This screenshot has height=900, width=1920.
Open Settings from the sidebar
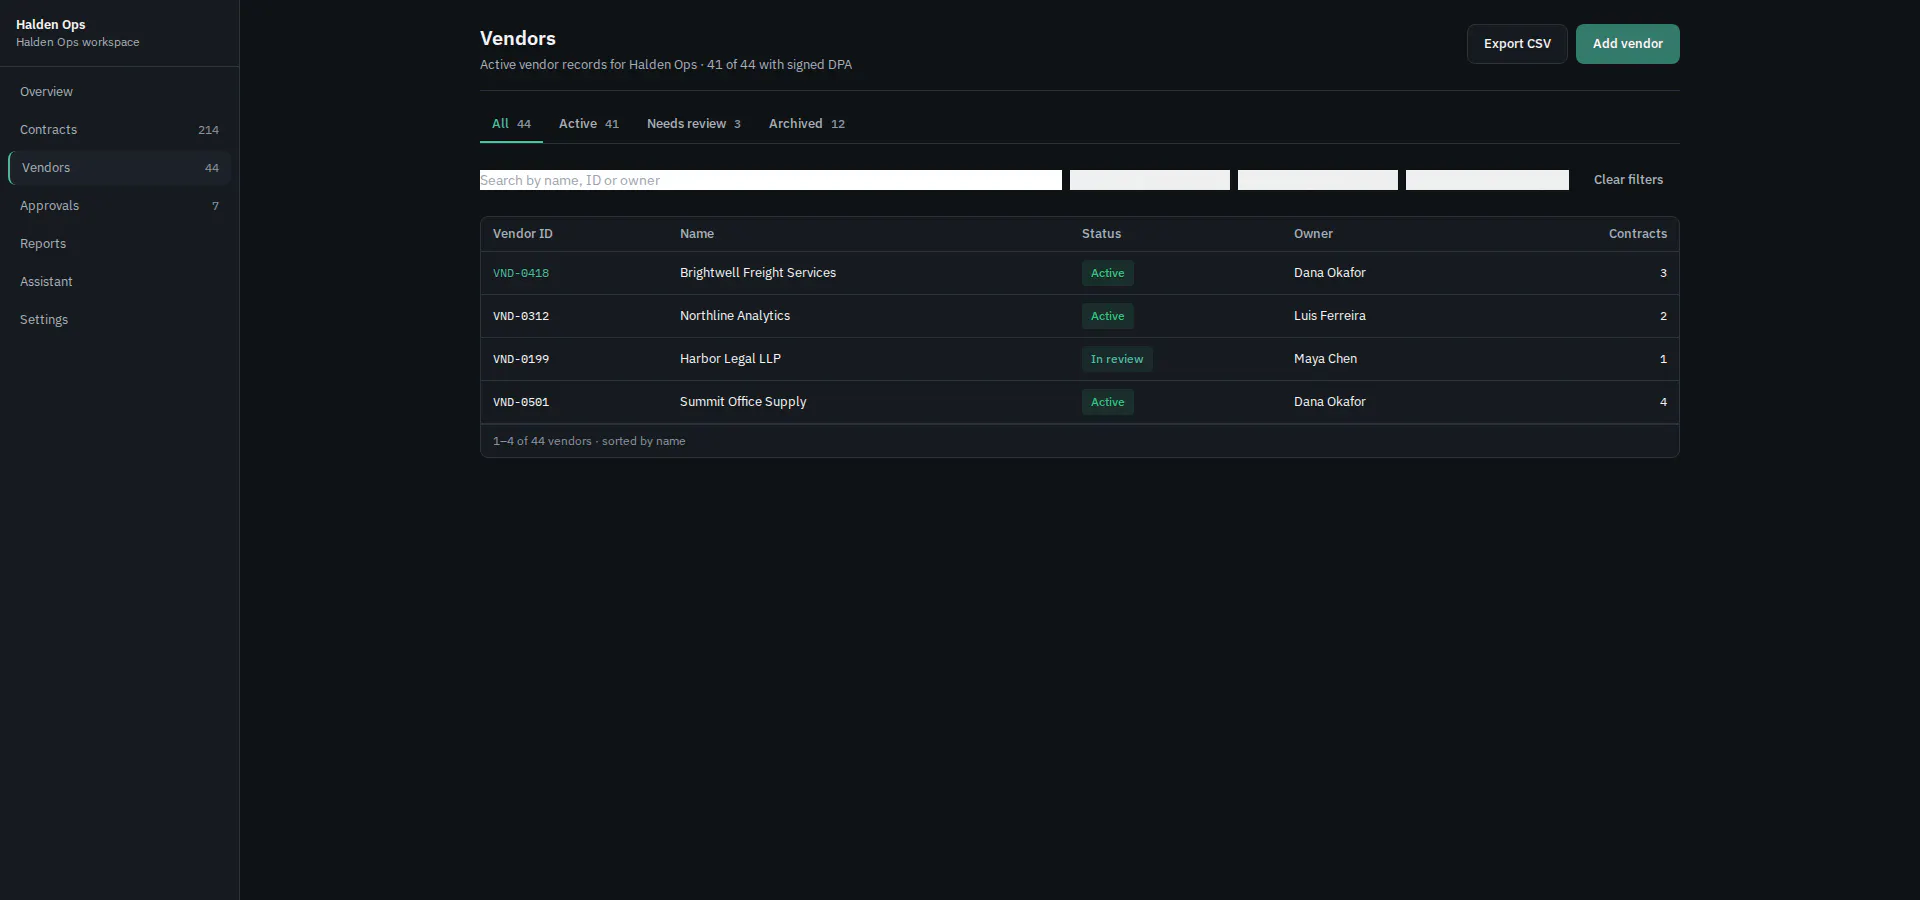click(119, 320)
